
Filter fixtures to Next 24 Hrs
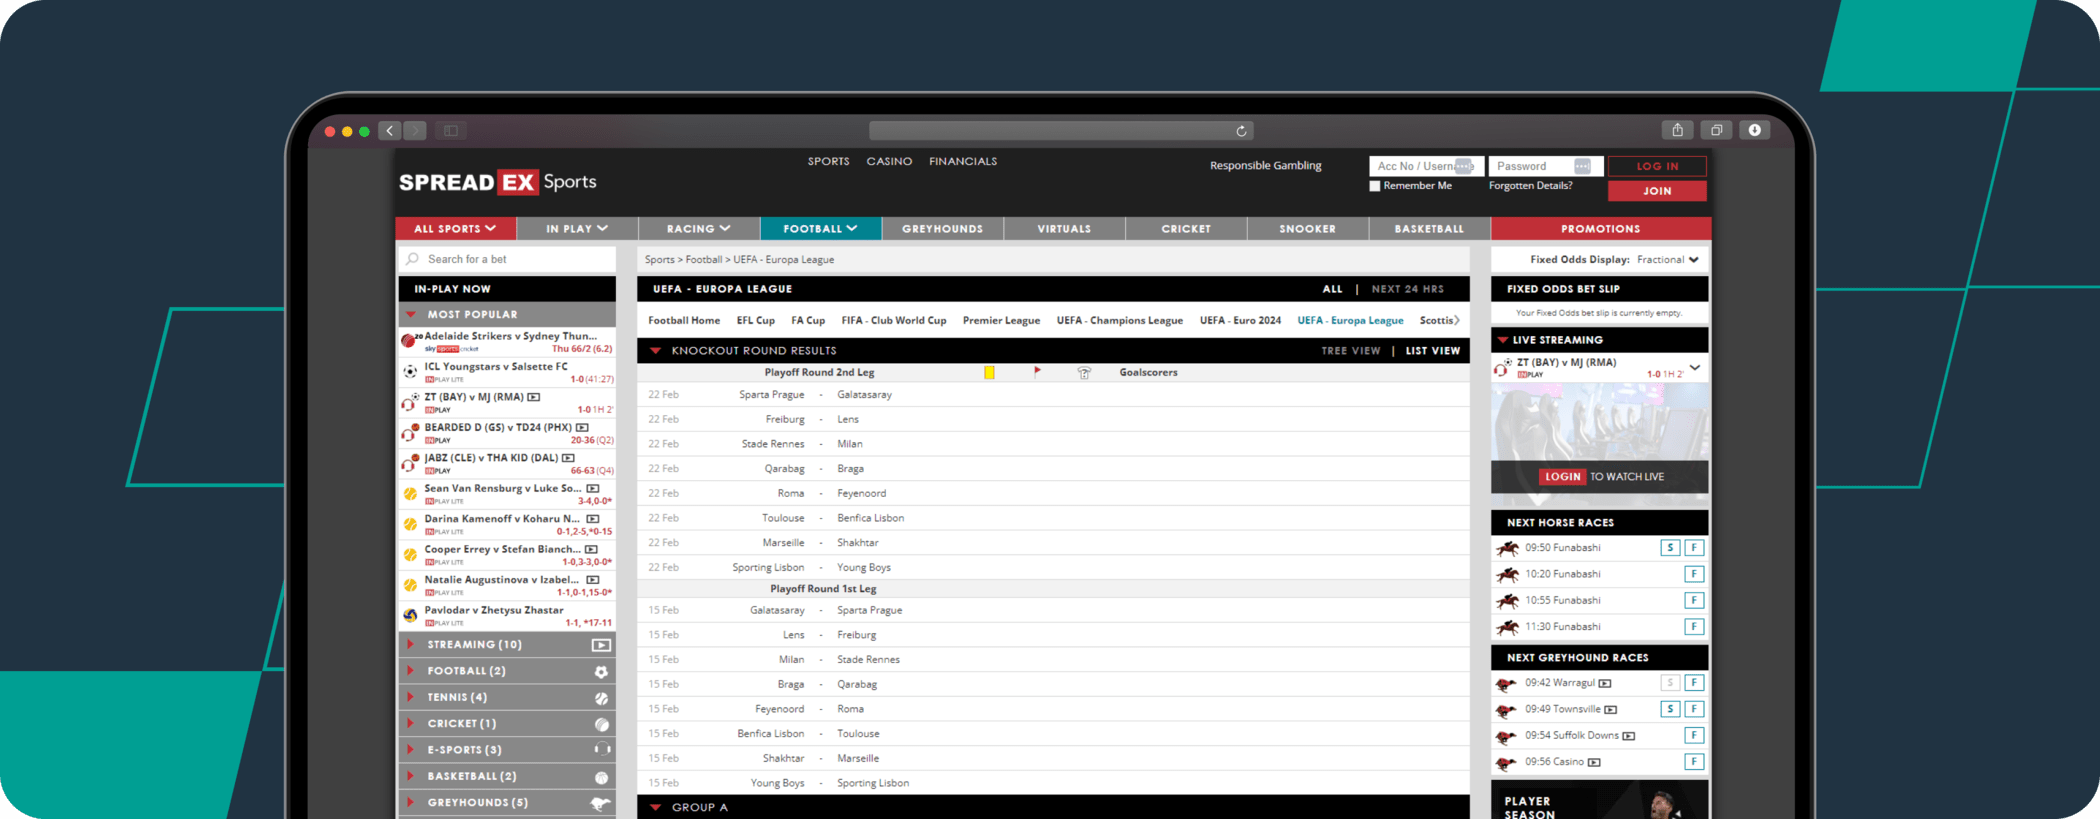(1407, 289)
